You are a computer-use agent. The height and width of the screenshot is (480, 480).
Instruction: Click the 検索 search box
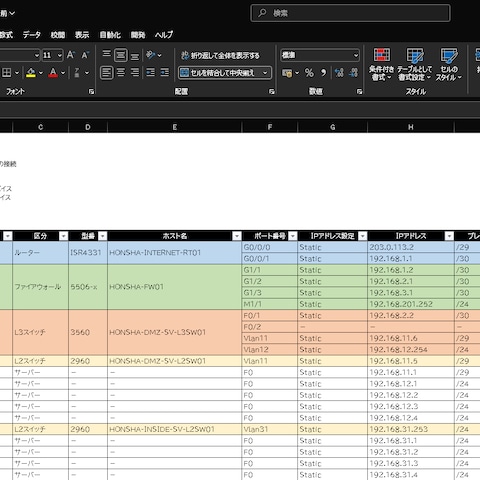coord(350,13)
